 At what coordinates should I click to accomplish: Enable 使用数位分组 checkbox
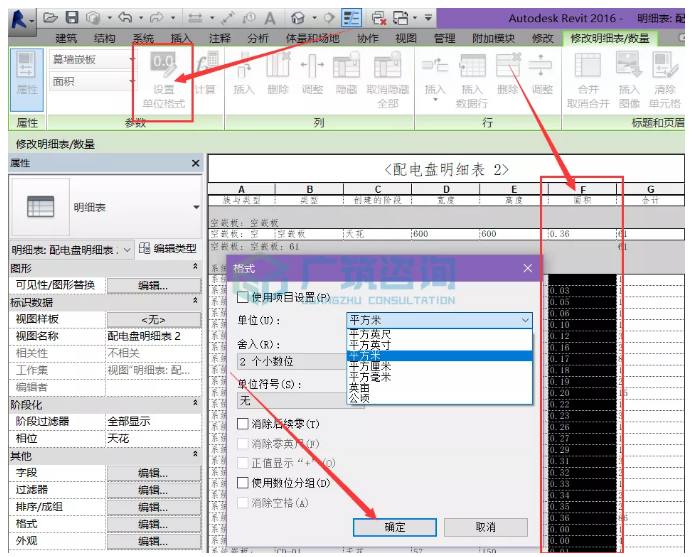click(x=243, y=483)
